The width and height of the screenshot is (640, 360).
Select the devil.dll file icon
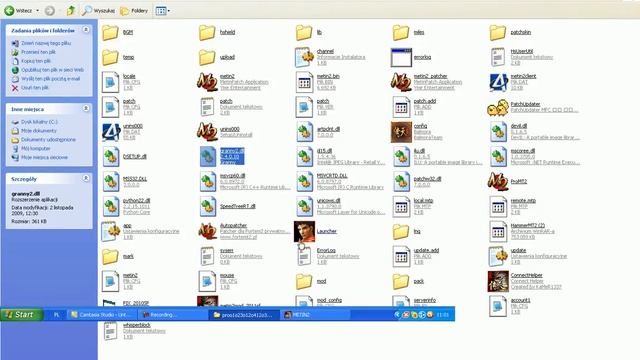click(x=498, y=132)
